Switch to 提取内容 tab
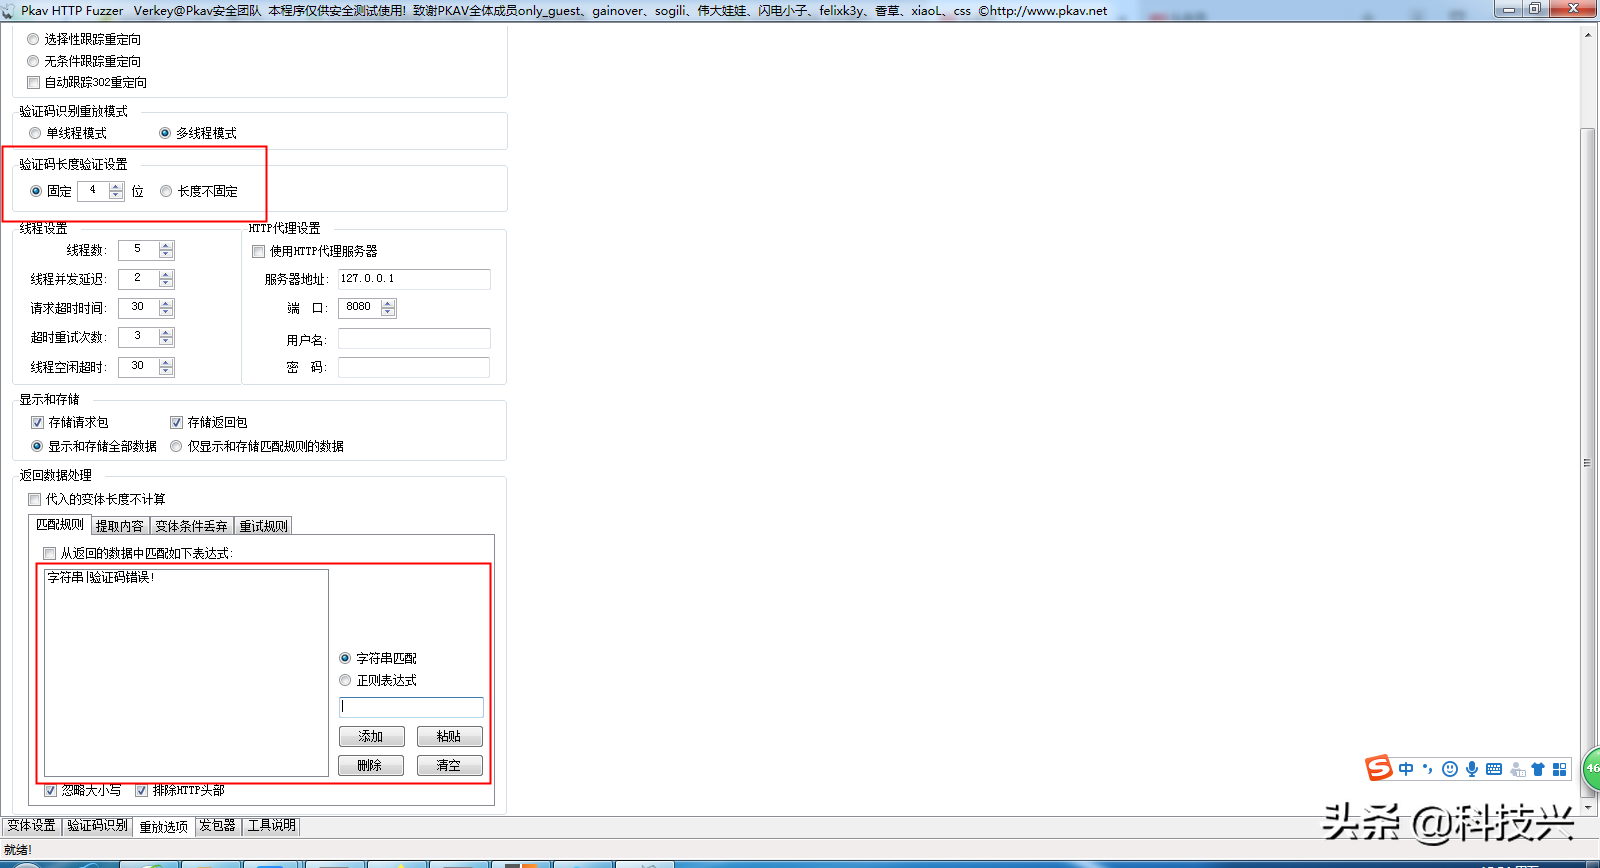 click(x=119, y=526)
